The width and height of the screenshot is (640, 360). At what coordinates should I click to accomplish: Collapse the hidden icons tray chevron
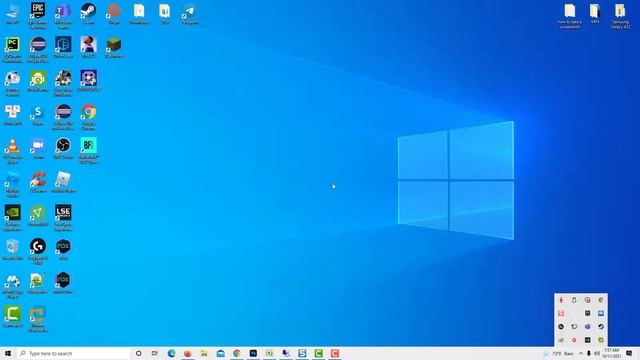point(581,353)
